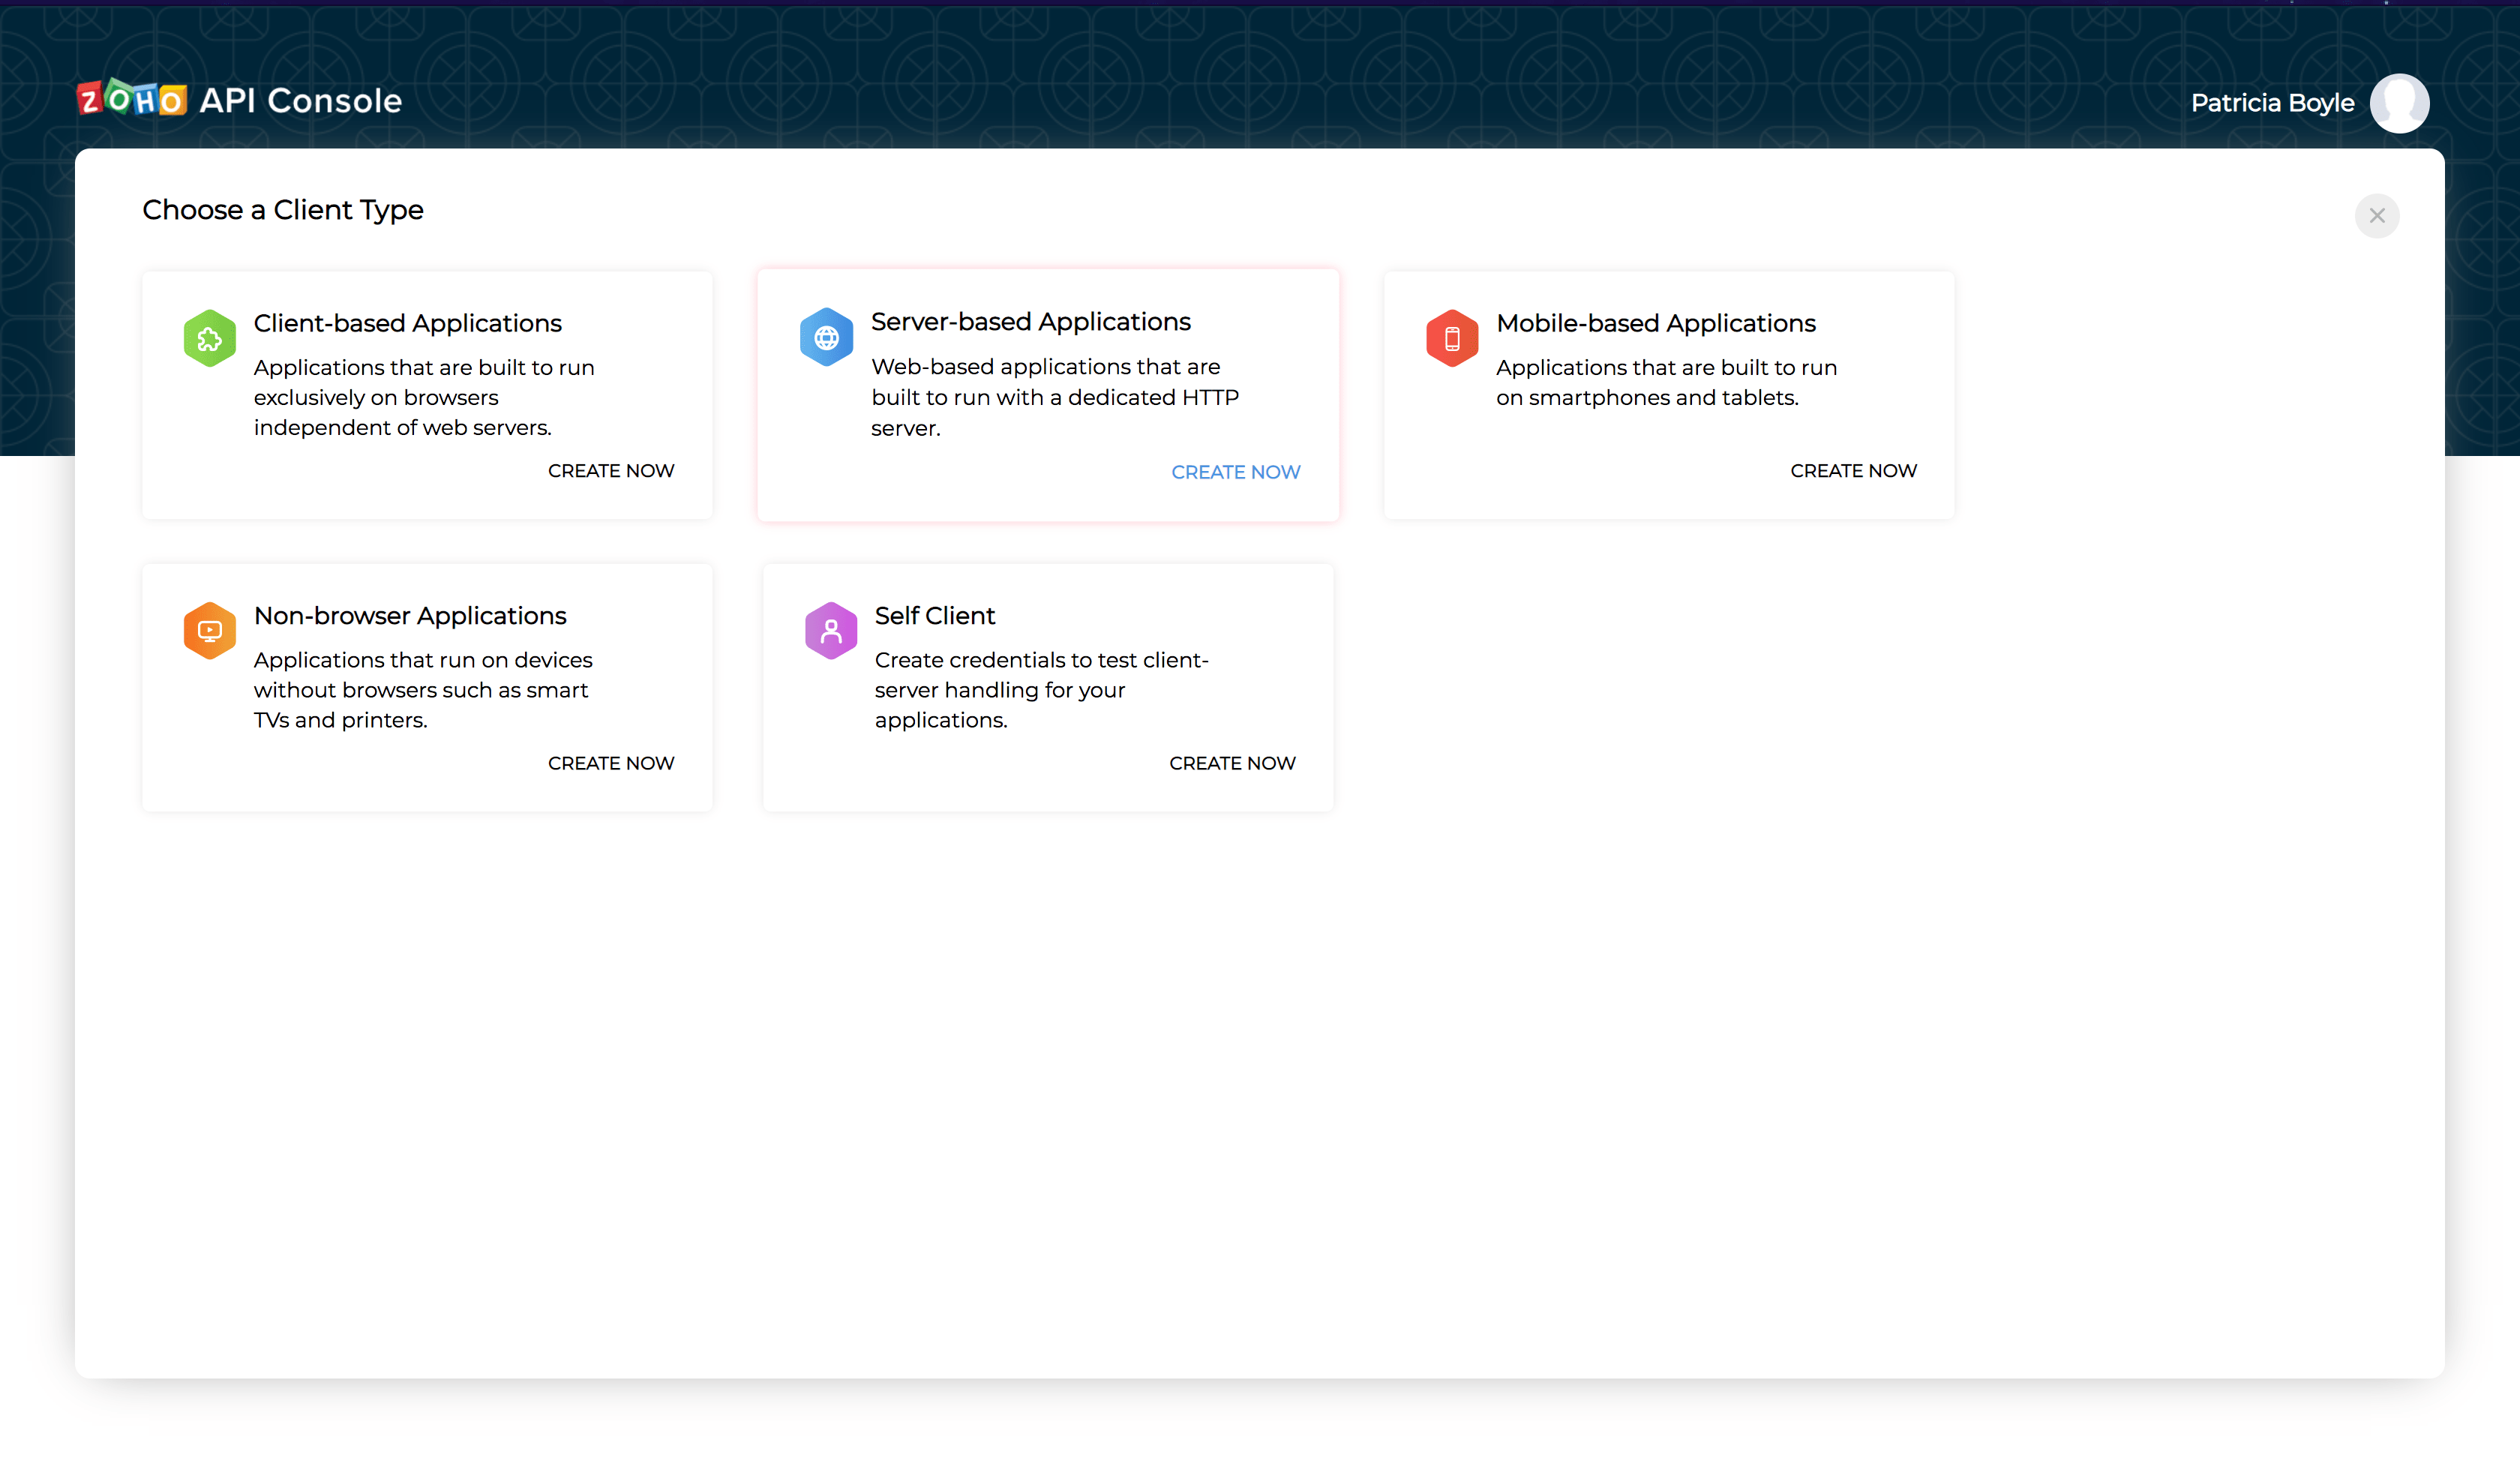Create a Mobile-based Application now

(1853, 470)
